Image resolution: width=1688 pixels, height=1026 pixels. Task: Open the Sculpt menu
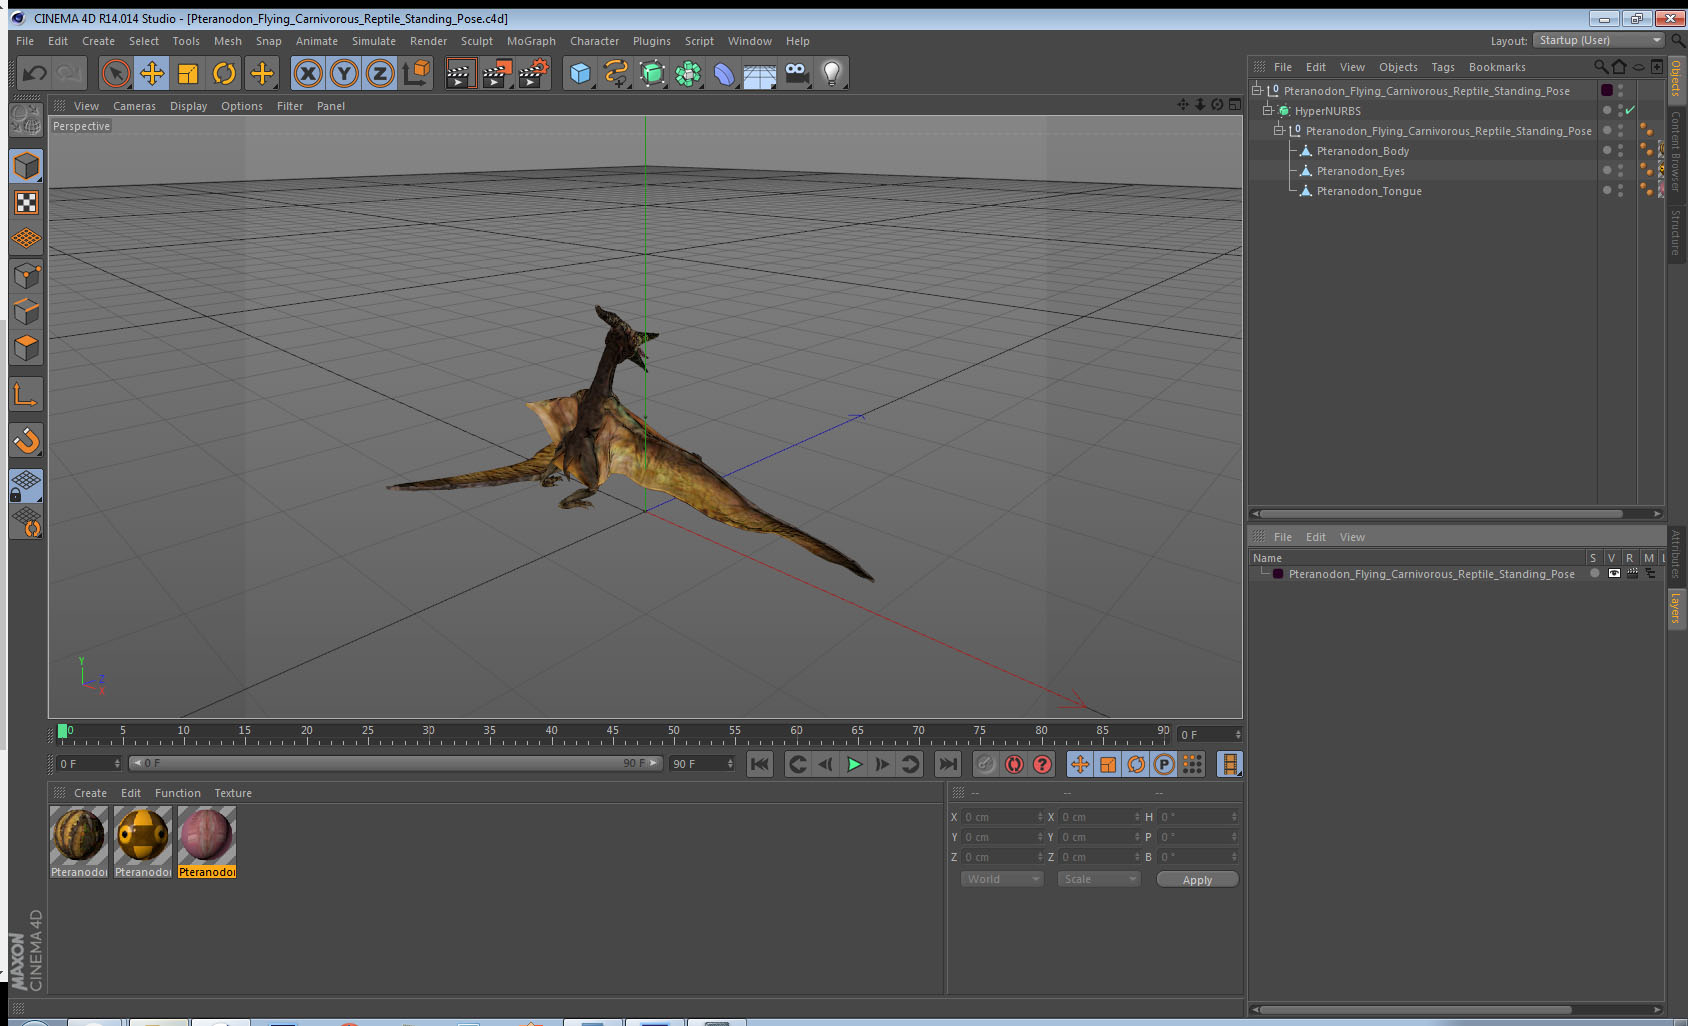[x=477, y=41]
